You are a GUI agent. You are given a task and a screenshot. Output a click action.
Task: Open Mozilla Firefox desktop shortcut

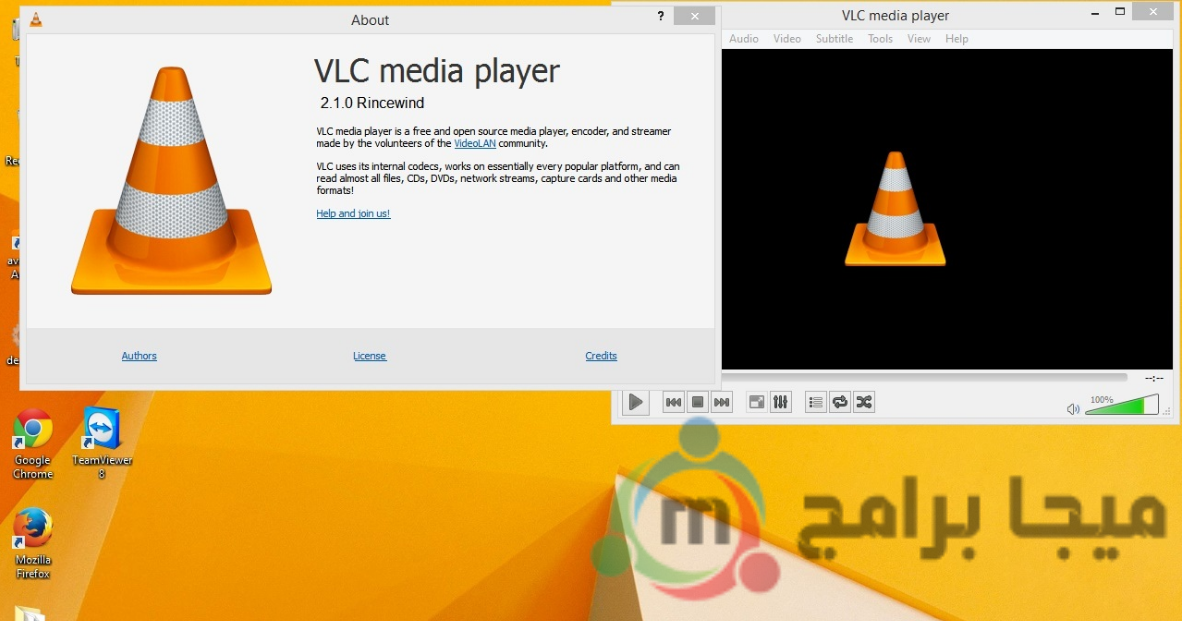[33, 543]
